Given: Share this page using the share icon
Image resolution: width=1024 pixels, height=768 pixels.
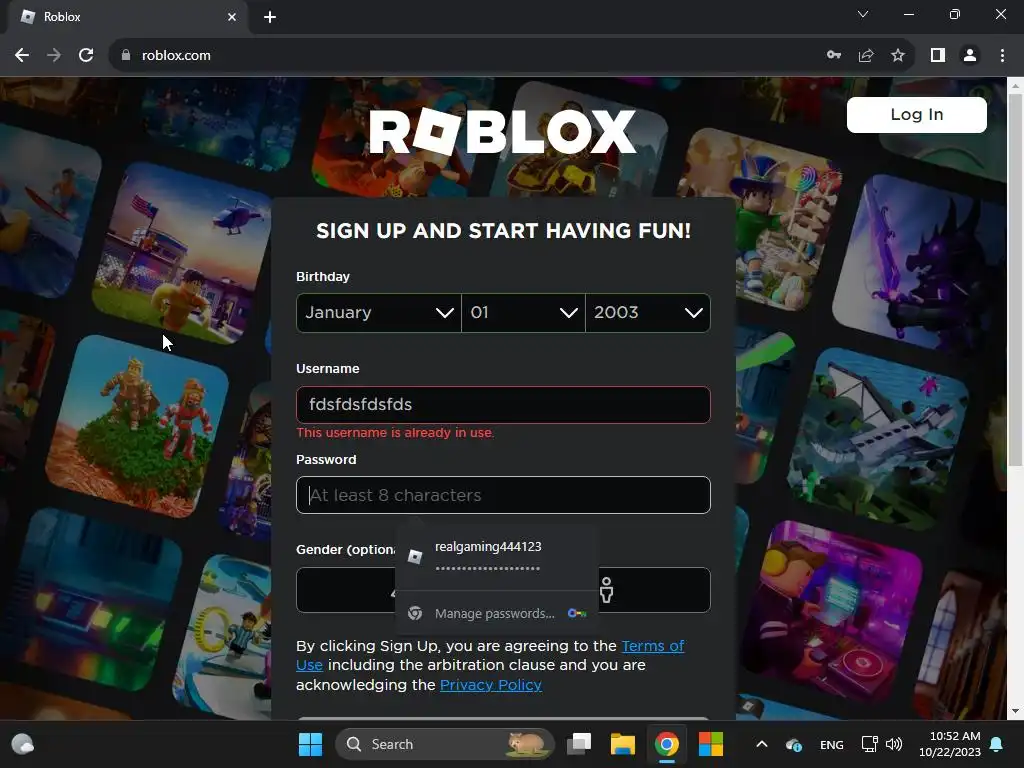Looking at the screenshot, I should point(866,56).
